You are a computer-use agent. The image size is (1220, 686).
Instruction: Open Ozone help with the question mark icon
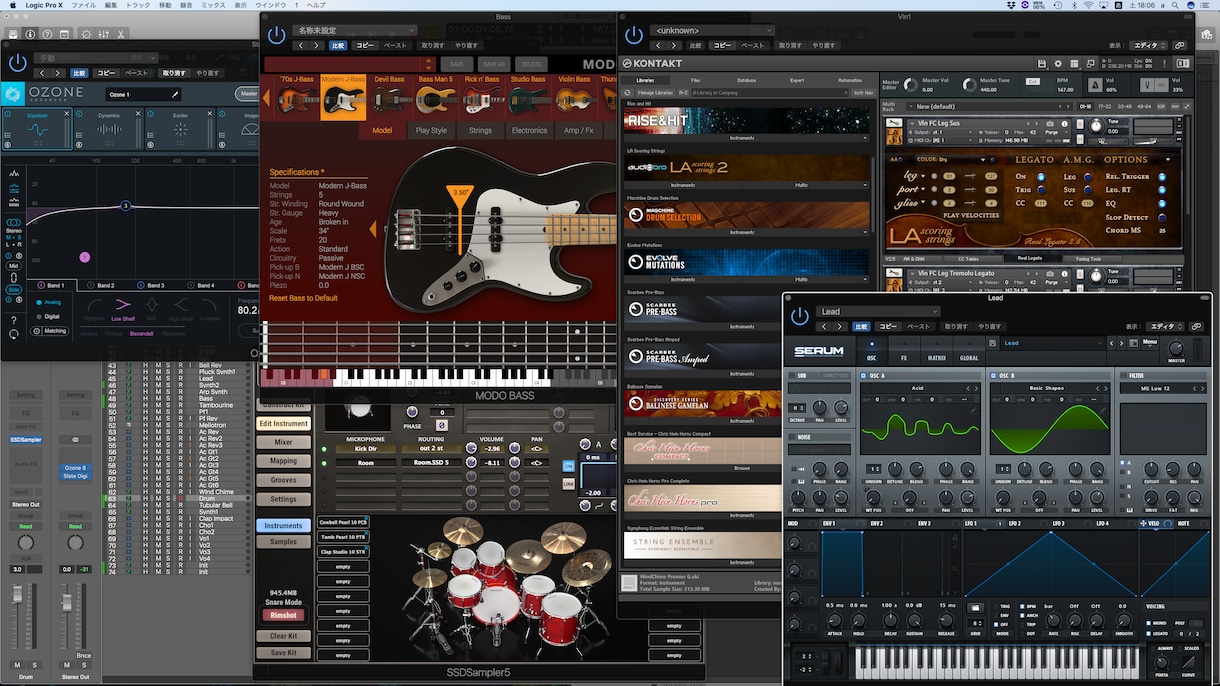tap(14, 319)
